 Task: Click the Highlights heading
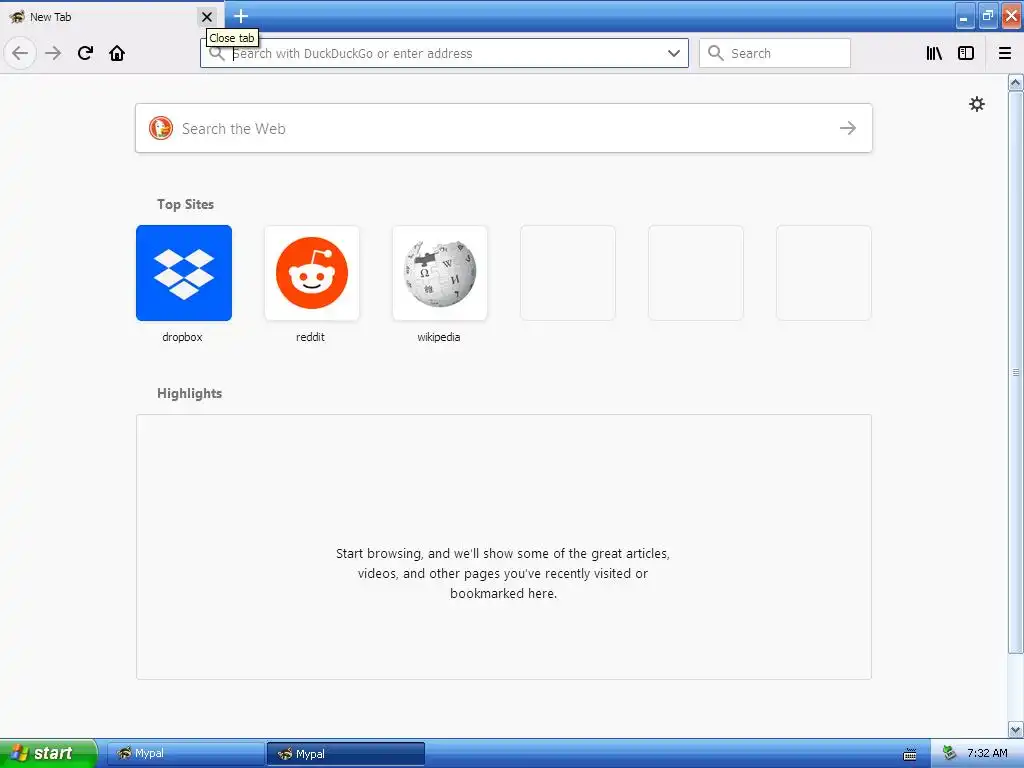click(189, 393)
